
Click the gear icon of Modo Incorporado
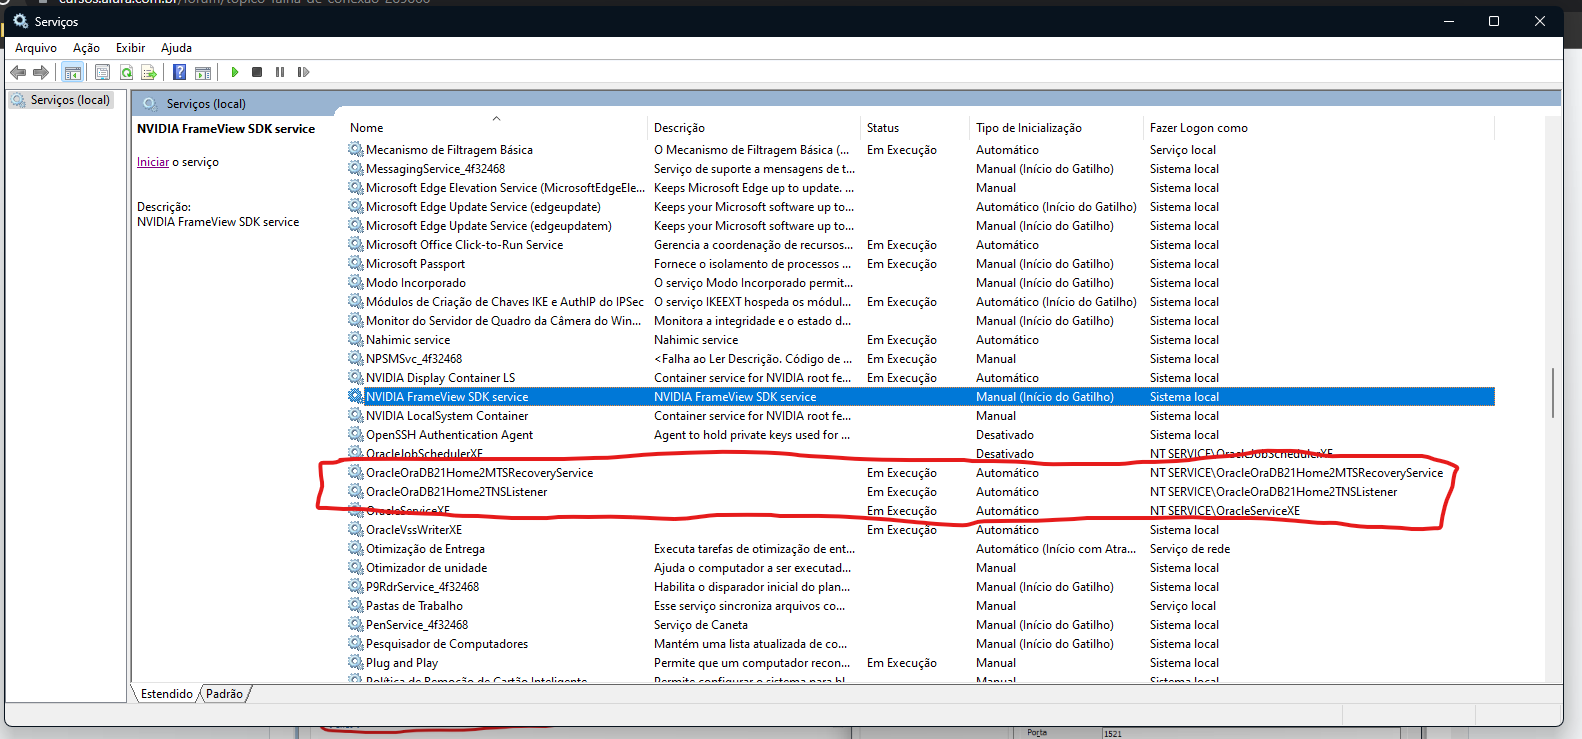click(356, 283)
